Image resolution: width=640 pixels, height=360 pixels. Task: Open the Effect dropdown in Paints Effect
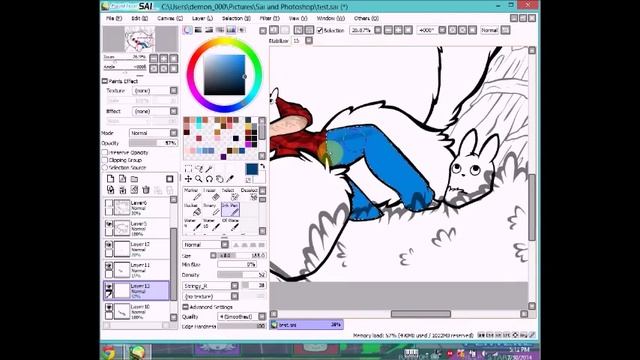[173, 111]
